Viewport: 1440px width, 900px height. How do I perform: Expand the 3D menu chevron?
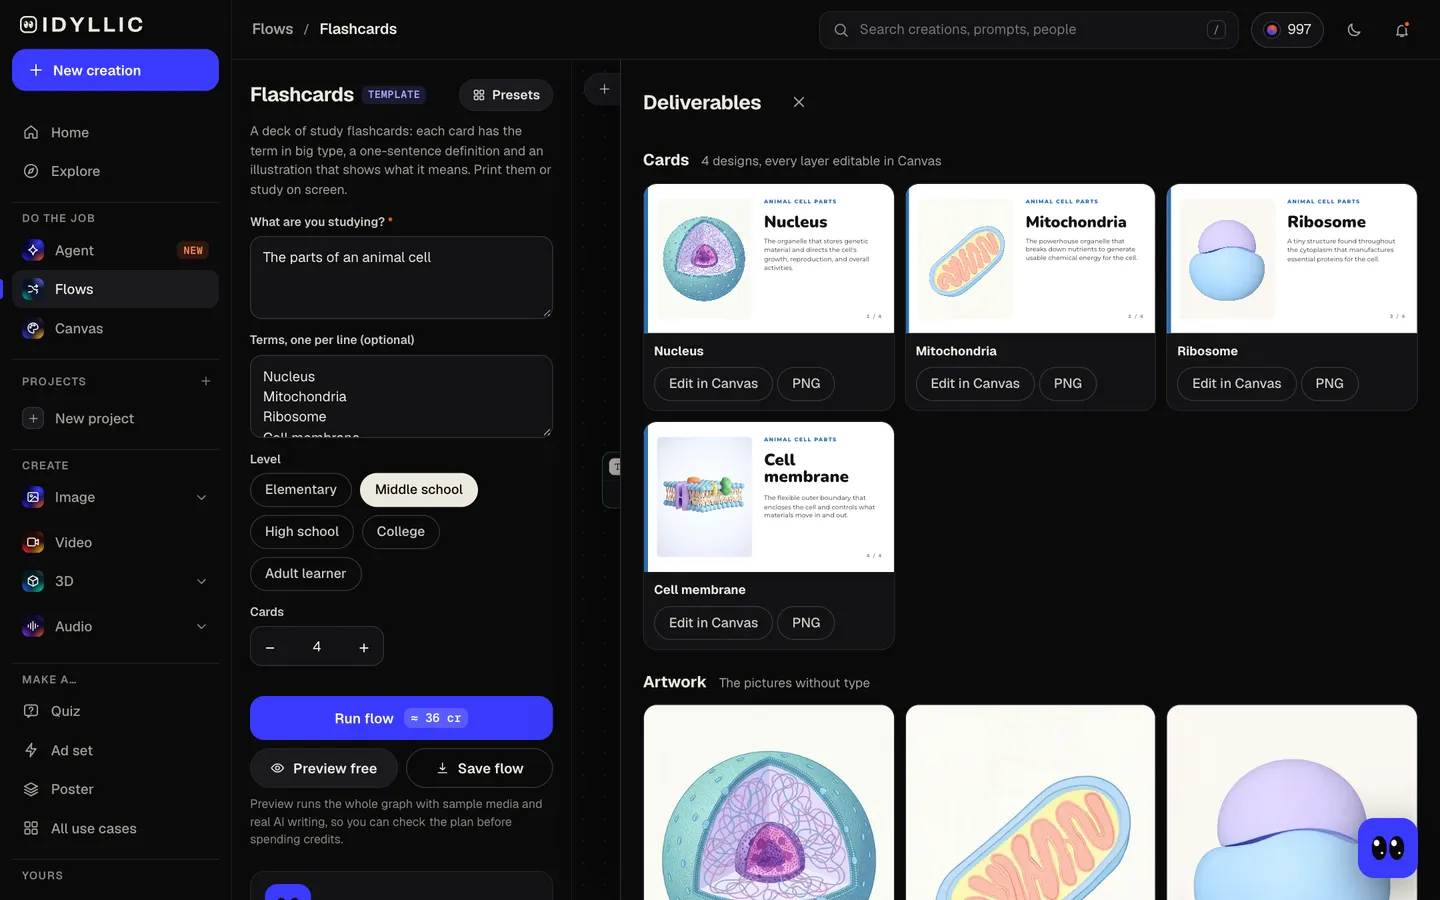click(x=201, y=581)
